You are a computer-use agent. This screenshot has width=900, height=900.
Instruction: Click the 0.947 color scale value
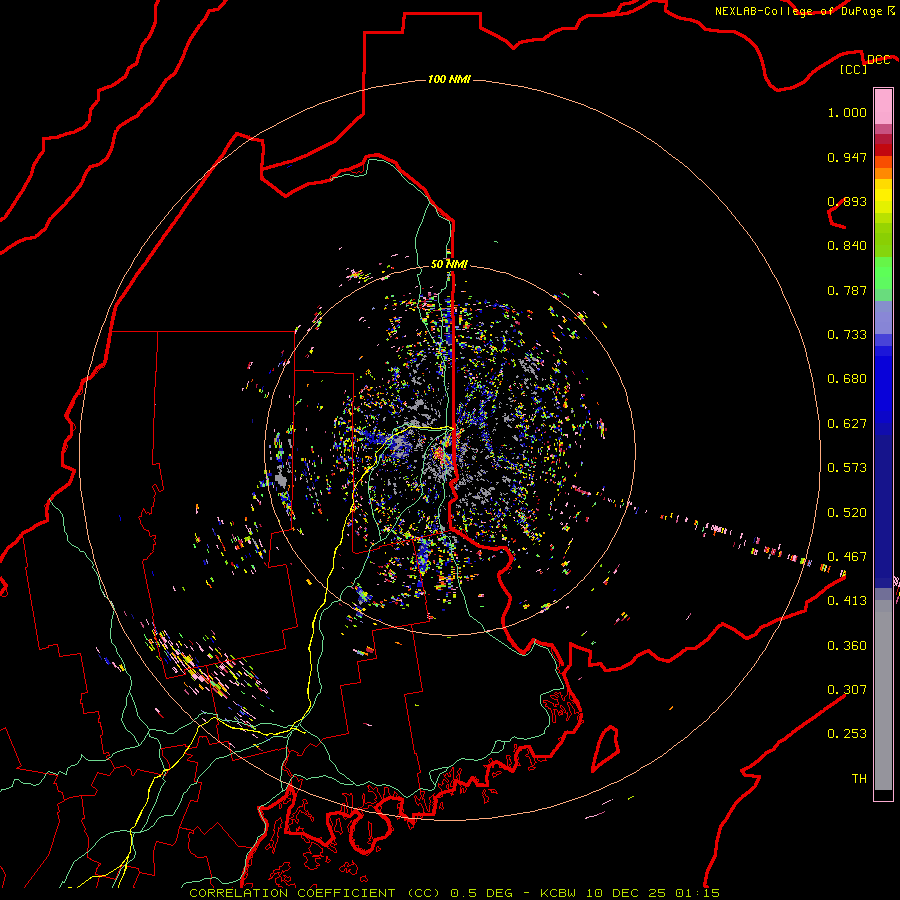point(847,157)
